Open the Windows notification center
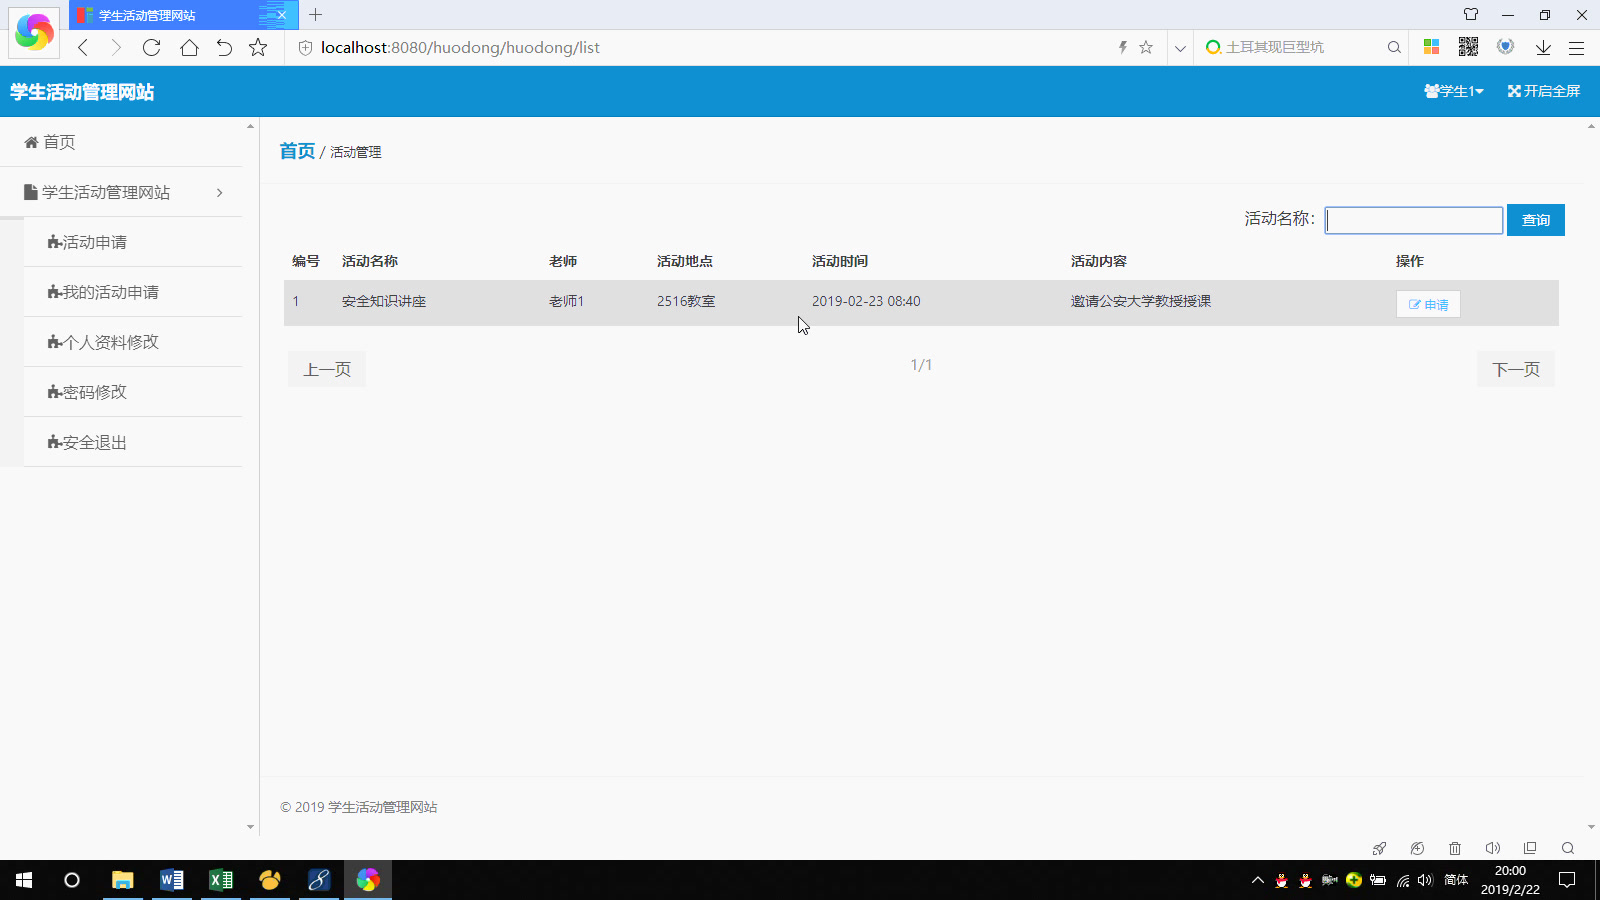The image size is (1600, 900). click(x=1567, y=880)
